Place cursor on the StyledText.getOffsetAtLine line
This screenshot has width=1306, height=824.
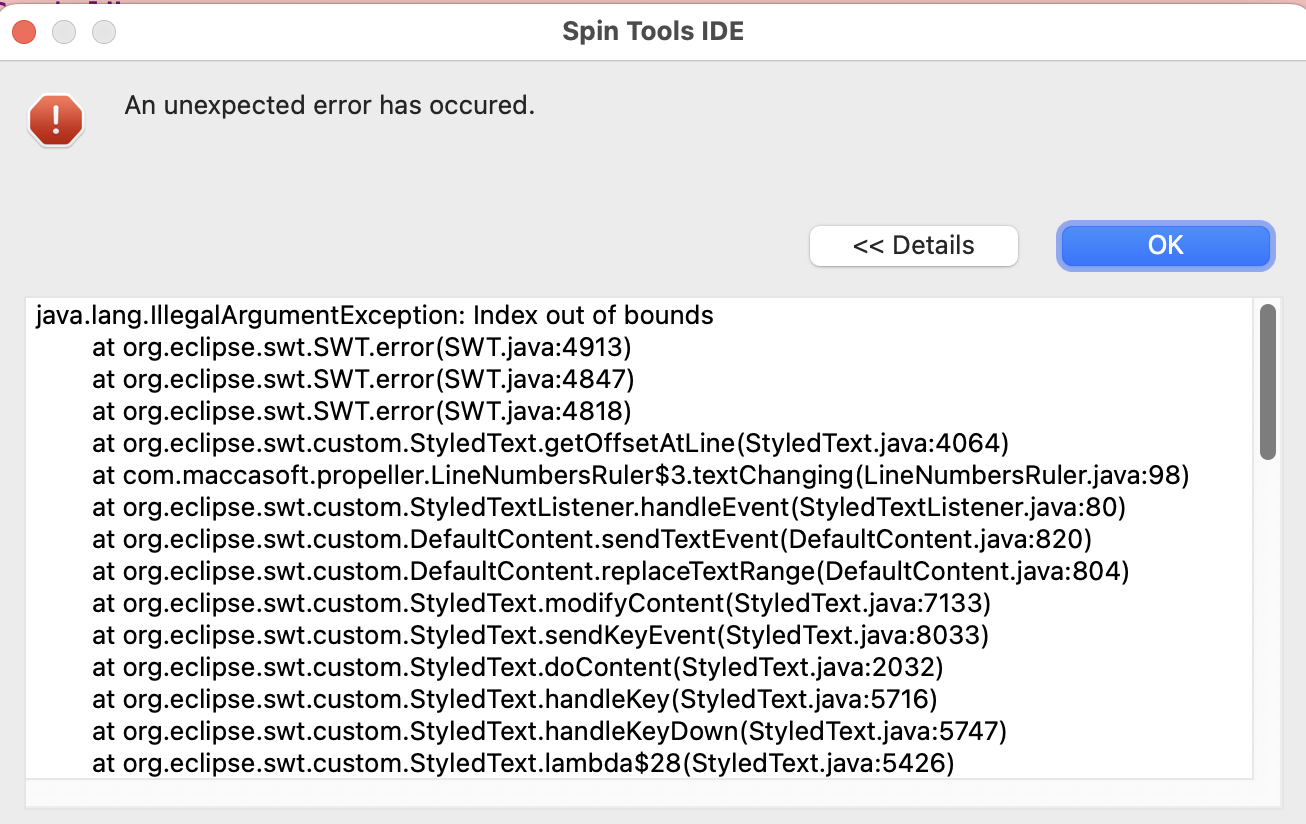tap(550, 444)
